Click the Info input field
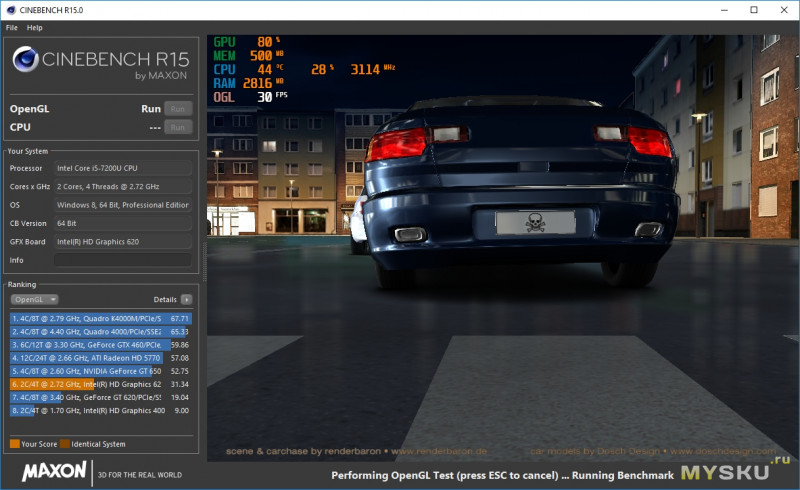The image size is (800, 490). (123, 260)
